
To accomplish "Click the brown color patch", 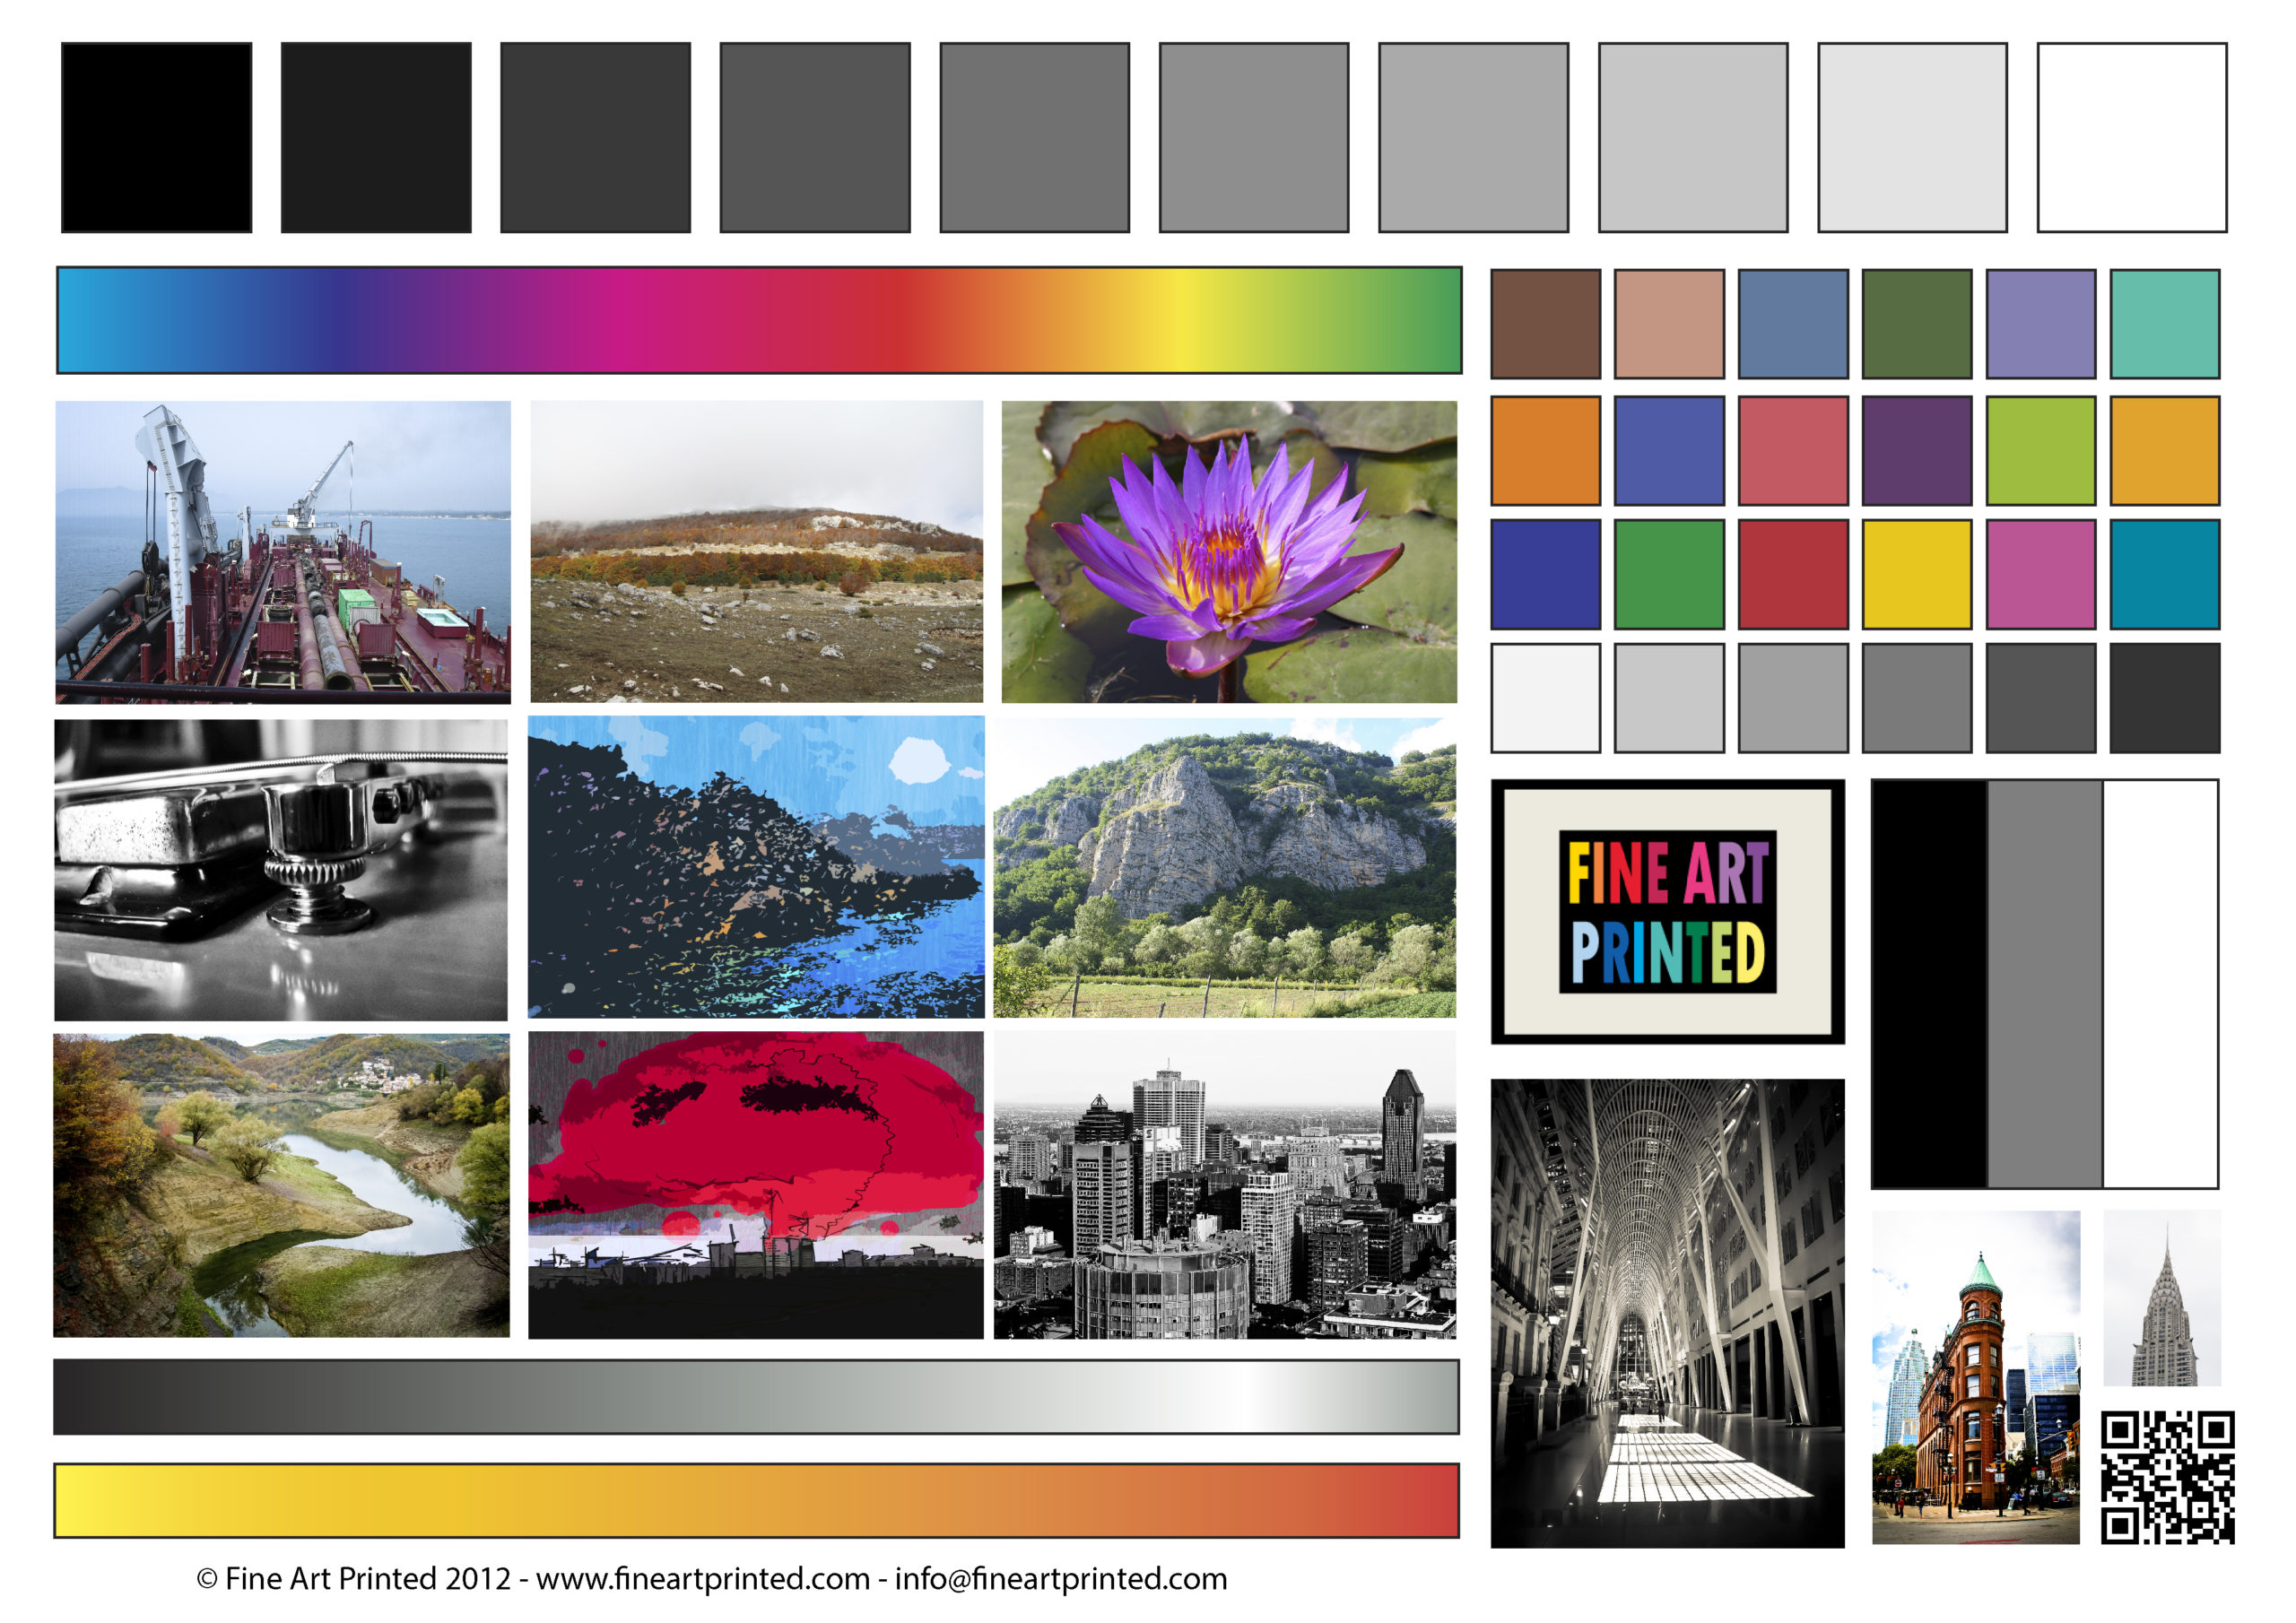I will coord(1545,323).
